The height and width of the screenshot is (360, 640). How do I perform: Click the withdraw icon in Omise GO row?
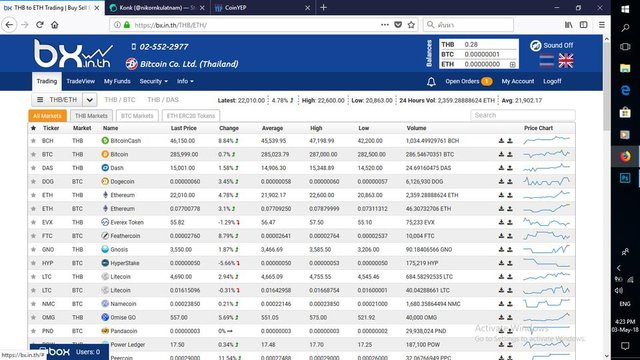[510, 318]
